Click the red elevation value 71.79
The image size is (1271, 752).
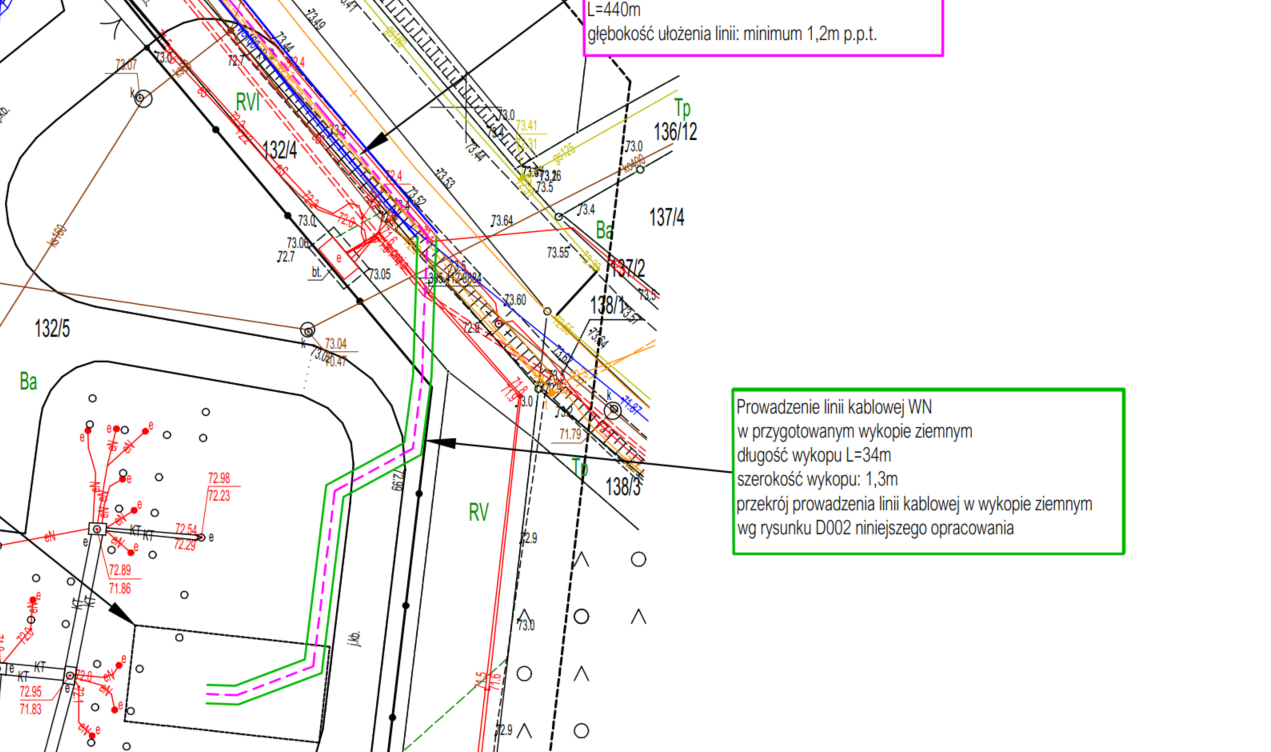tap(570, 434)
